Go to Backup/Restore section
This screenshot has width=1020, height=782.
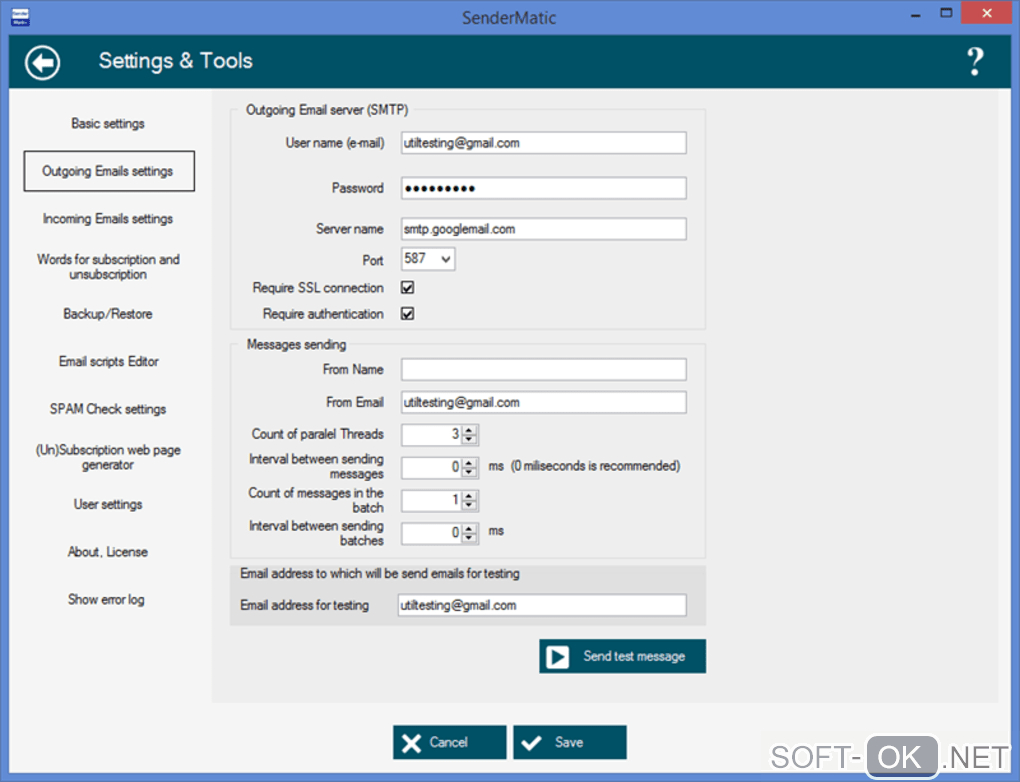[108, 314]
